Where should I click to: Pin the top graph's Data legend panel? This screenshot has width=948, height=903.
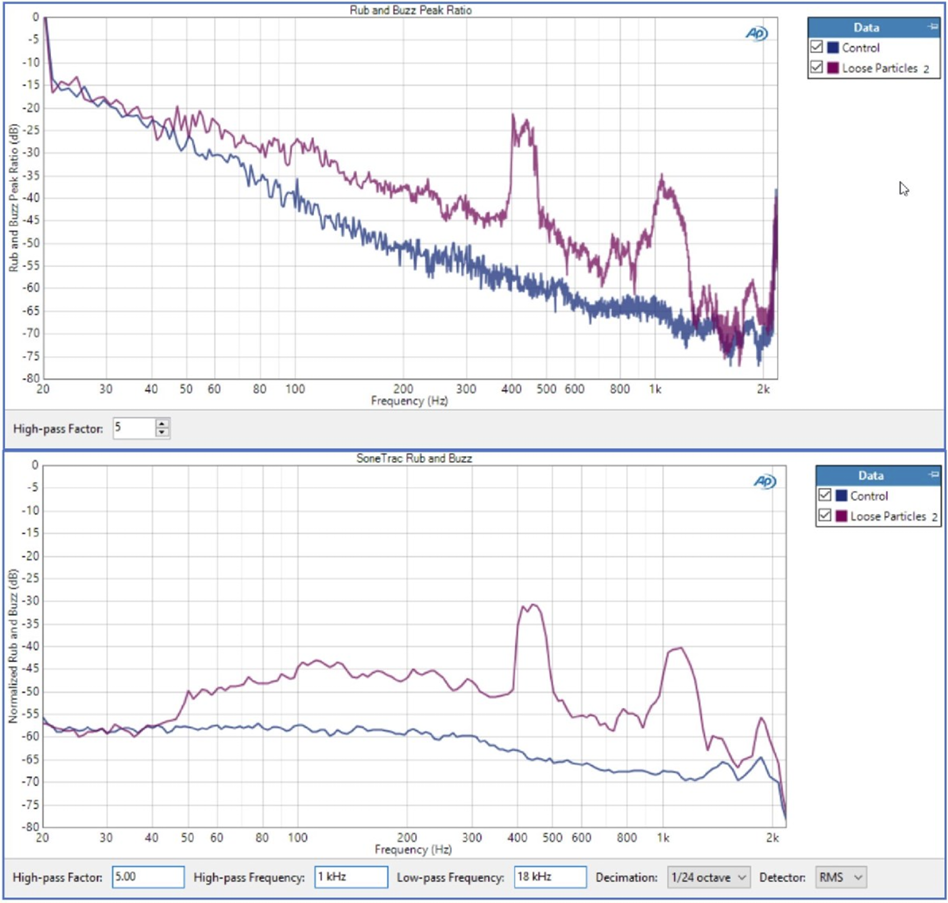(932, 28)
